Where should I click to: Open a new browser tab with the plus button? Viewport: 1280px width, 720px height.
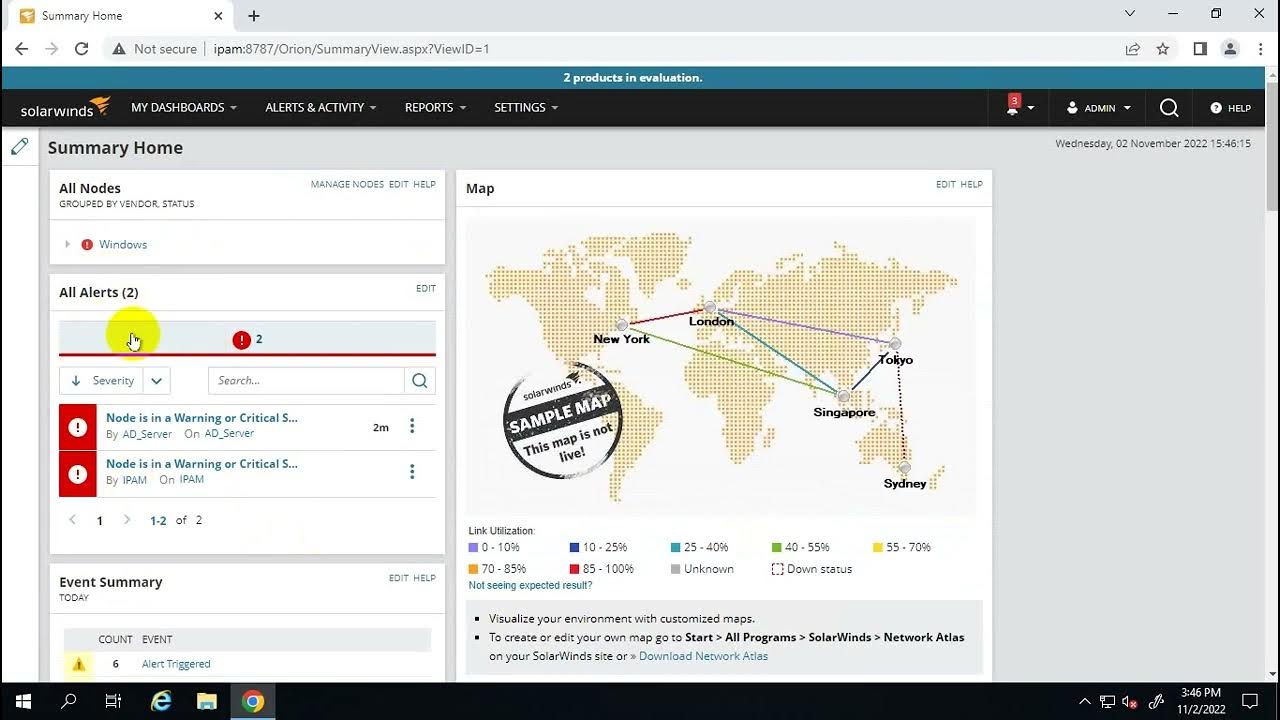coord(254,16)
